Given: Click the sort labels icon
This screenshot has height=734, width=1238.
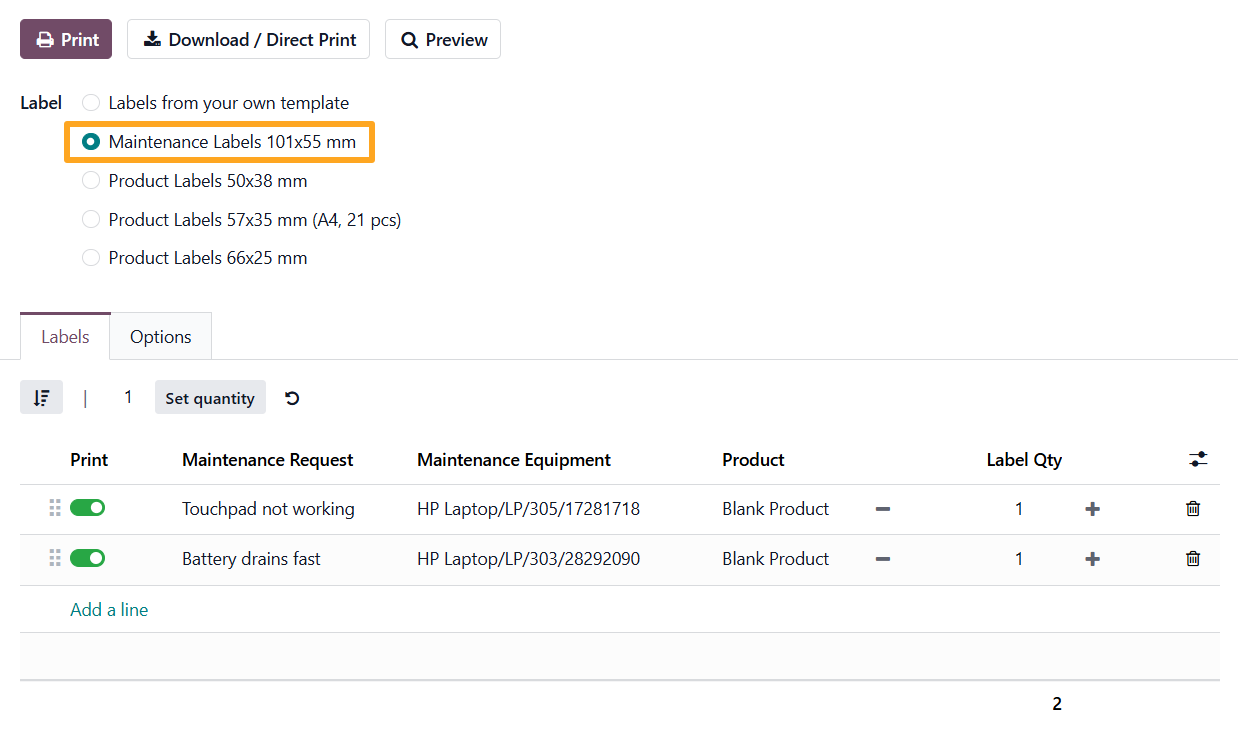Looking at the screenshot, I should tap(41, 398).
